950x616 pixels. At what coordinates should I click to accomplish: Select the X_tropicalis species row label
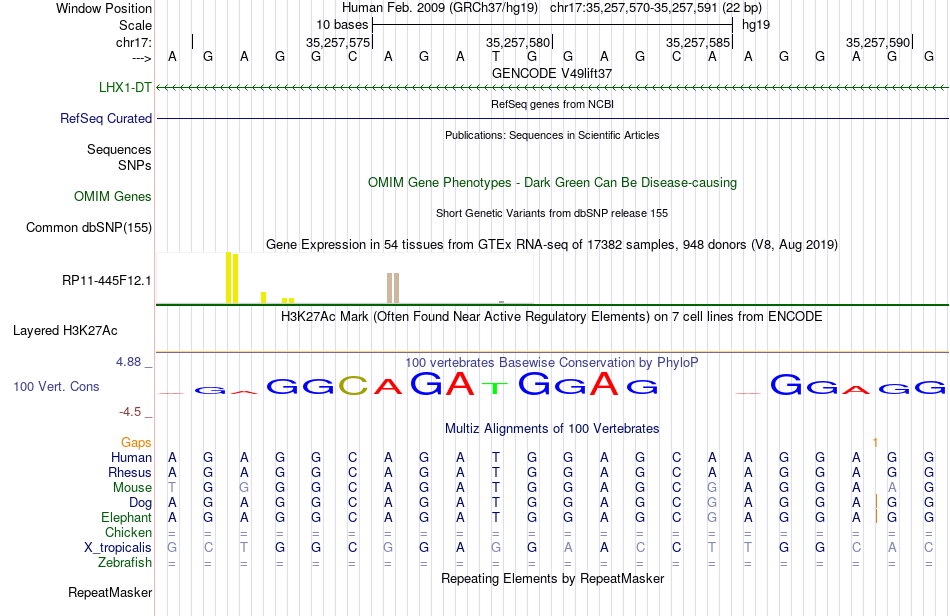(x=118, y=548)
